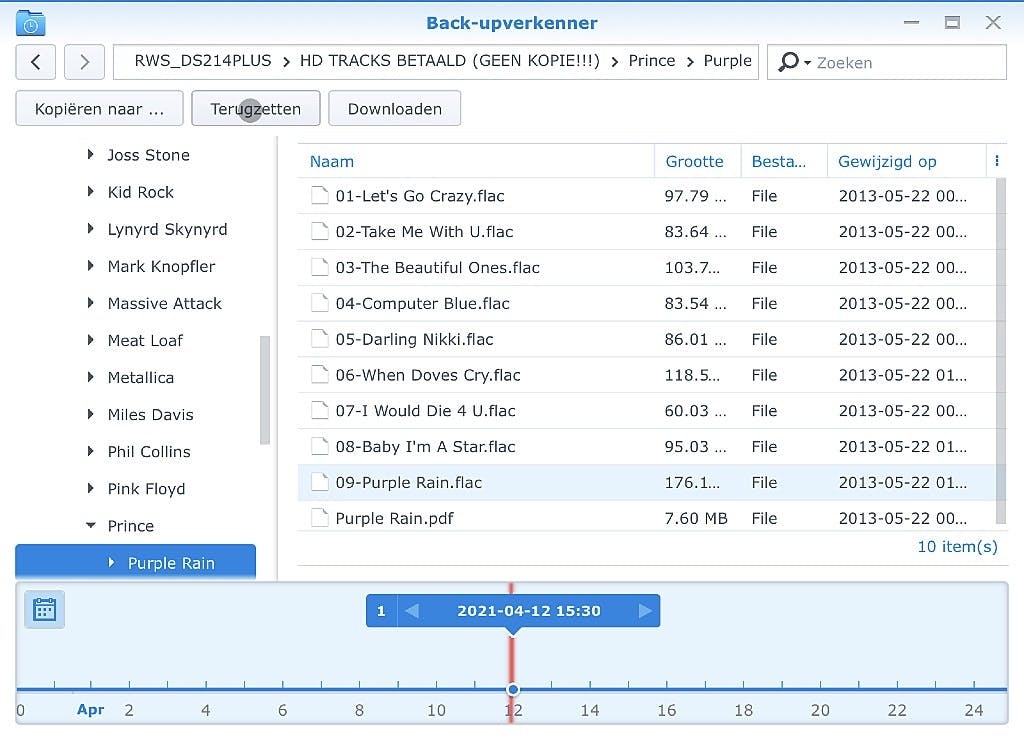This screenshot has height=740, width=1024.
Task: Click the Apr month label on timeline
Action: (90, 709)
